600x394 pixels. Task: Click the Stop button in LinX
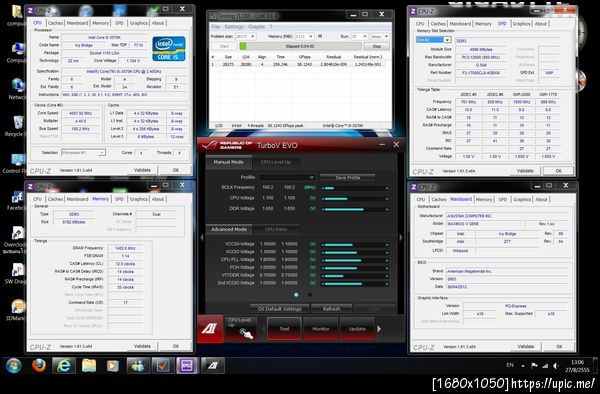pyautogui.click(x=377, y=46)
